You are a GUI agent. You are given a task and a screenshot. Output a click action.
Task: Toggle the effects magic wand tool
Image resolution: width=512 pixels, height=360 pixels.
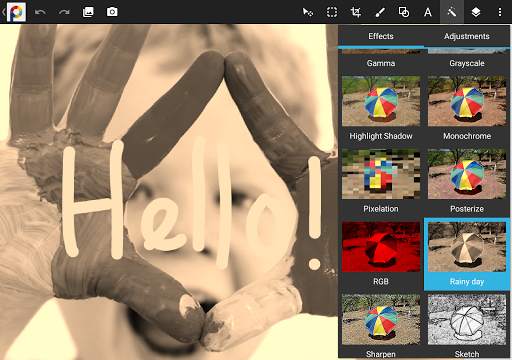(452, 12)
